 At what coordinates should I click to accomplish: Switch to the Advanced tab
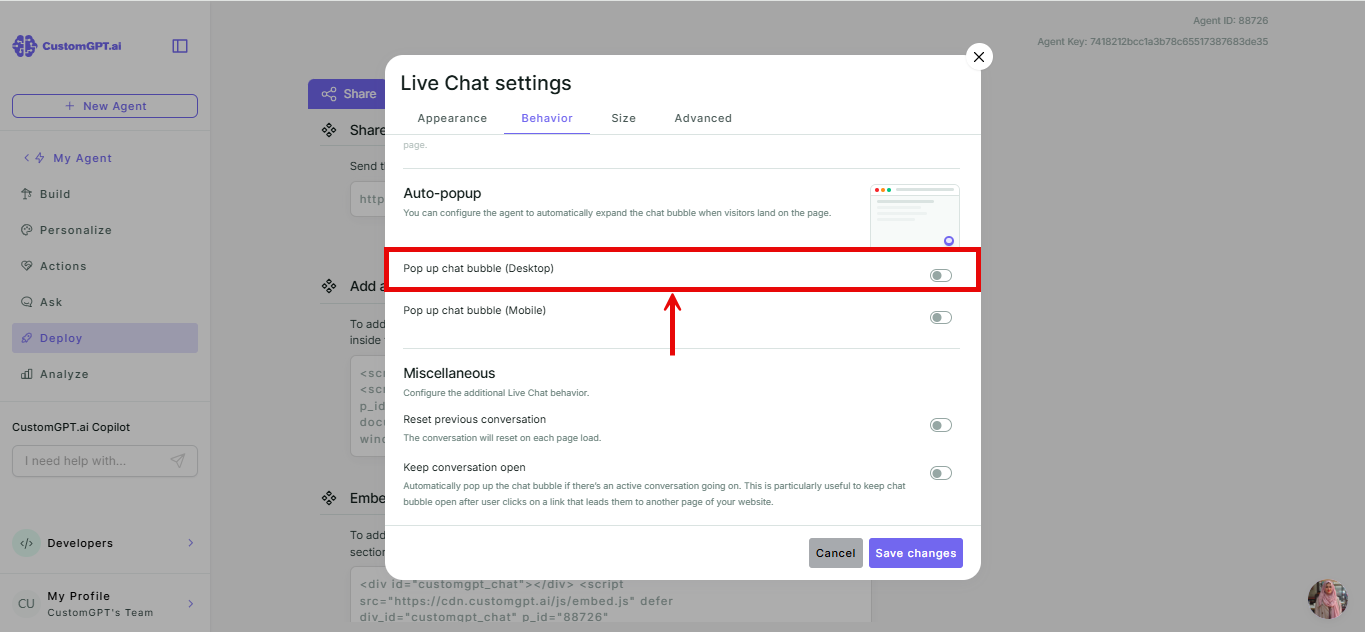pos(703,118)
